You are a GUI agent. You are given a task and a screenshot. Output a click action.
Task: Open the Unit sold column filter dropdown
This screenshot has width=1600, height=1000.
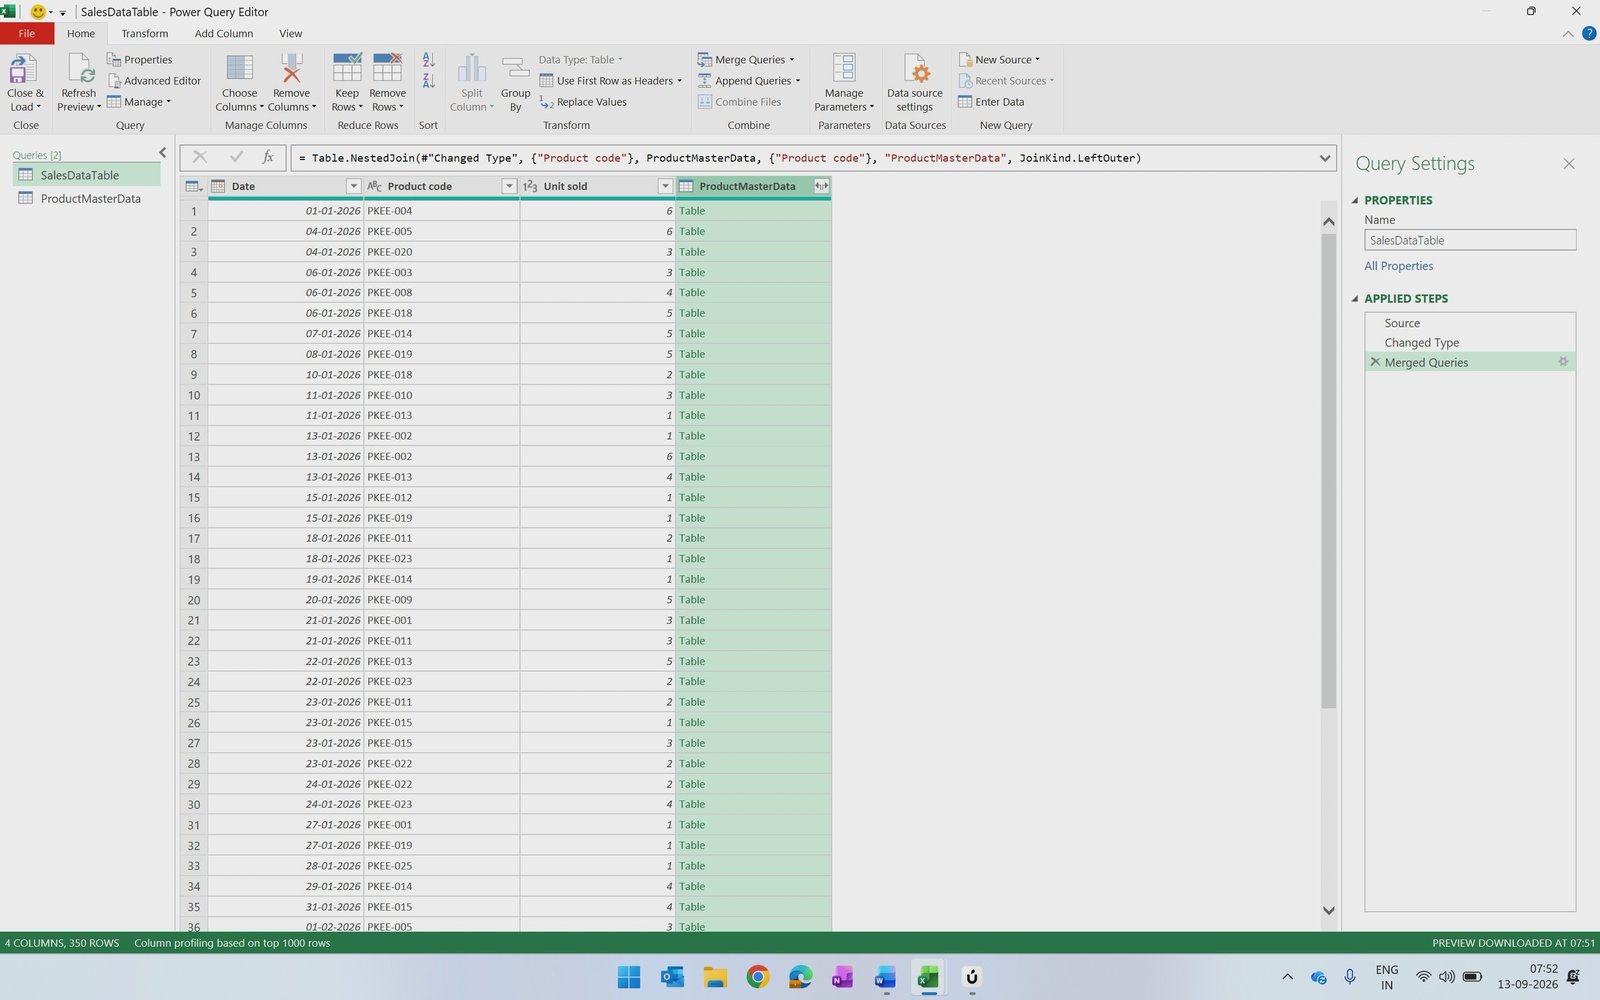click(x=665, y=186)
